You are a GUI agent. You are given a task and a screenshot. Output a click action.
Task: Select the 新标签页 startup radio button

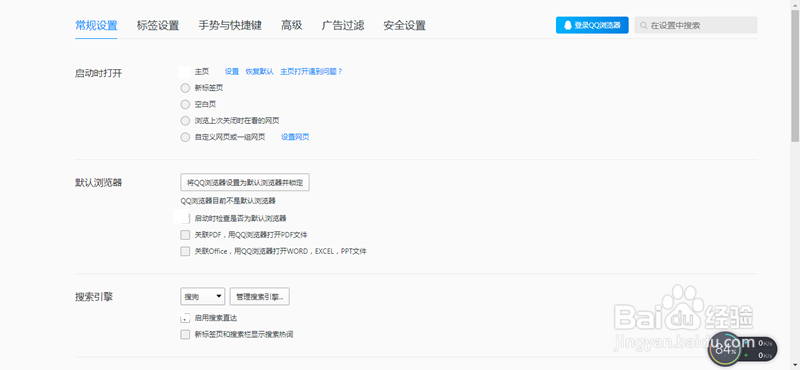(185, 88)
